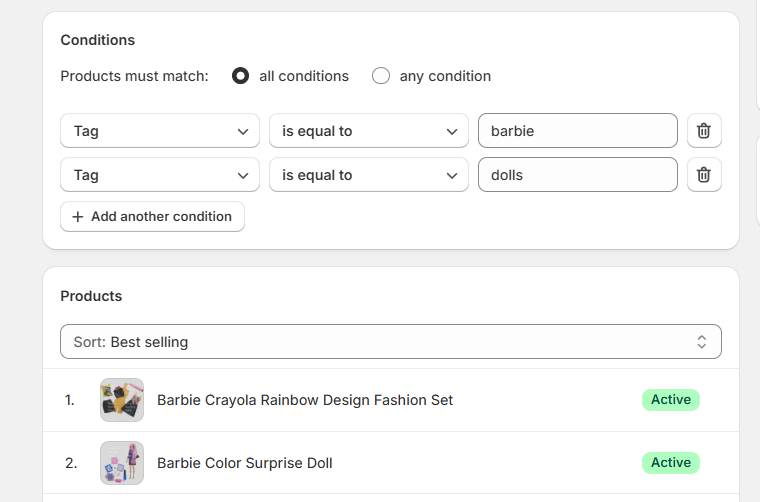
Task: Expand first 'is equal to' operator dropdown
Action: pyautogui.click(x=369, y=131)
